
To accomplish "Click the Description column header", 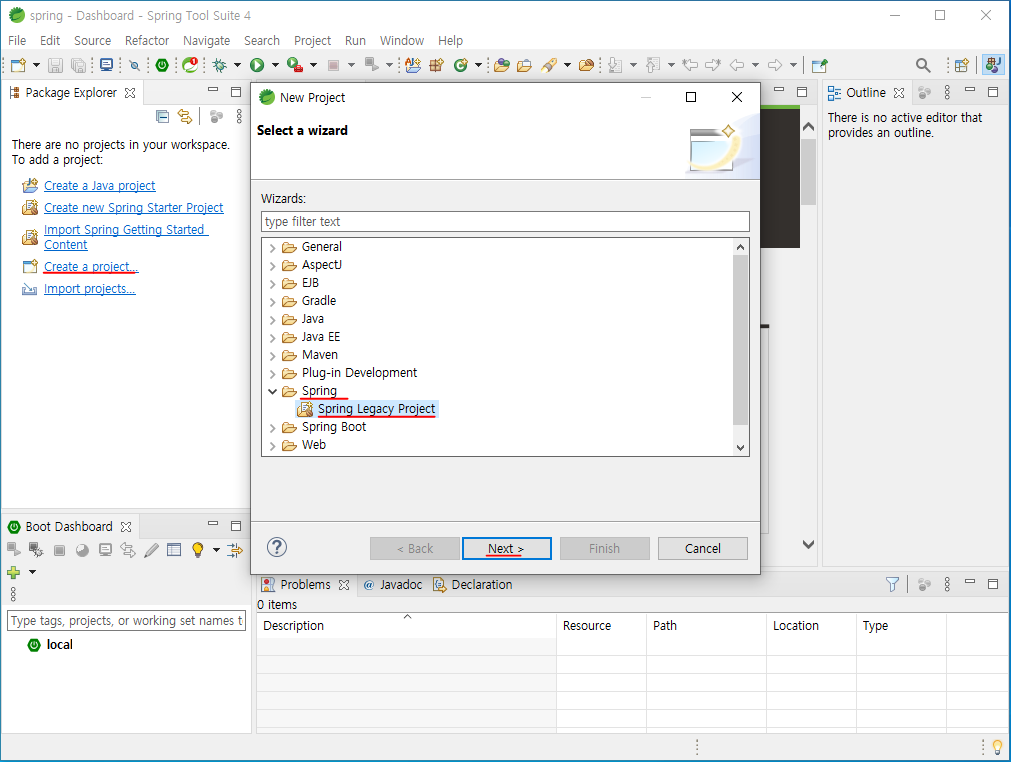I will point(406,625).
